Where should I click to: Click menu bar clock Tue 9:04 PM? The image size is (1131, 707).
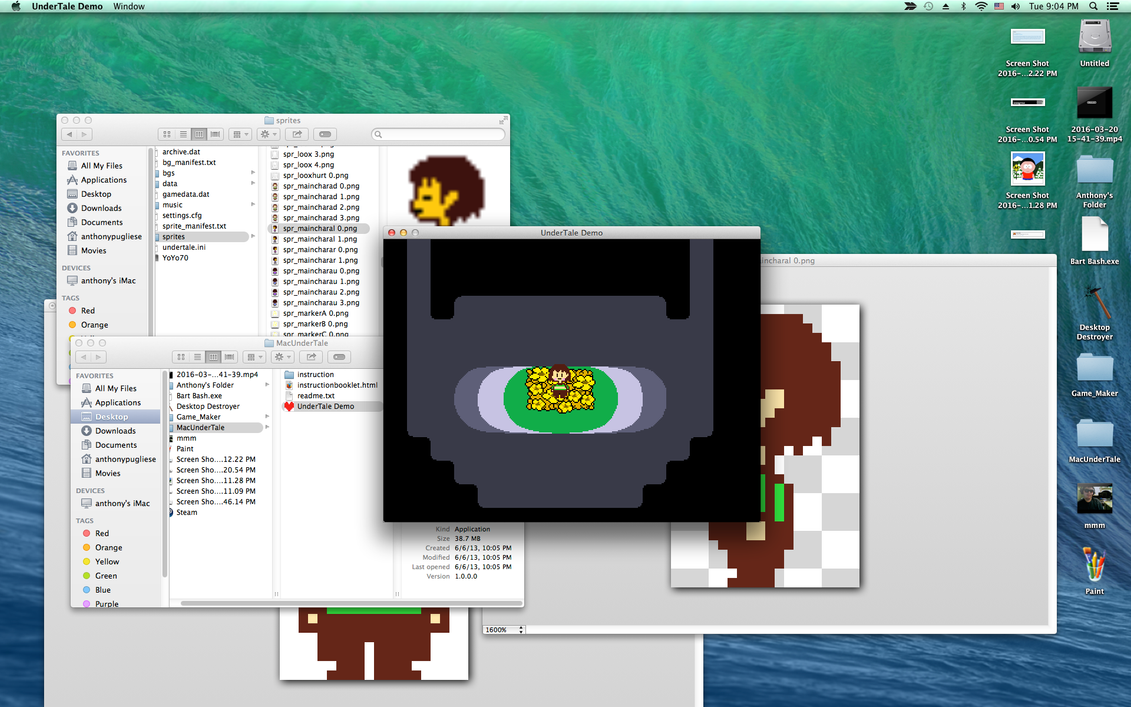click(x=1054, y=6)
